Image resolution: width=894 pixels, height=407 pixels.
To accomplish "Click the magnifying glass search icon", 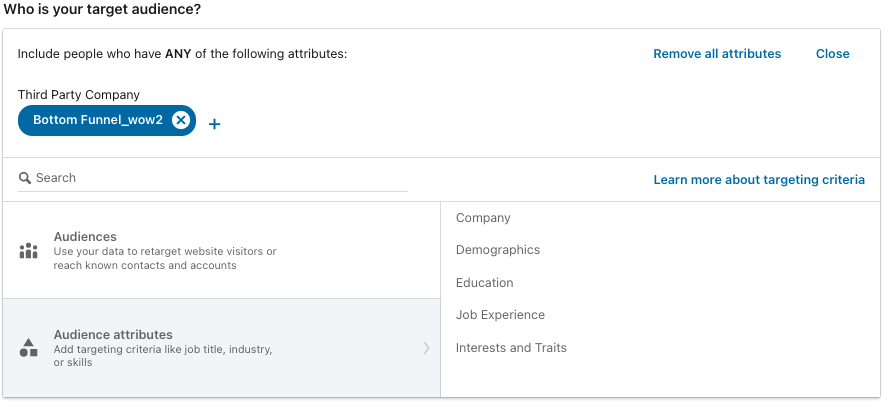I will point(25,178).
